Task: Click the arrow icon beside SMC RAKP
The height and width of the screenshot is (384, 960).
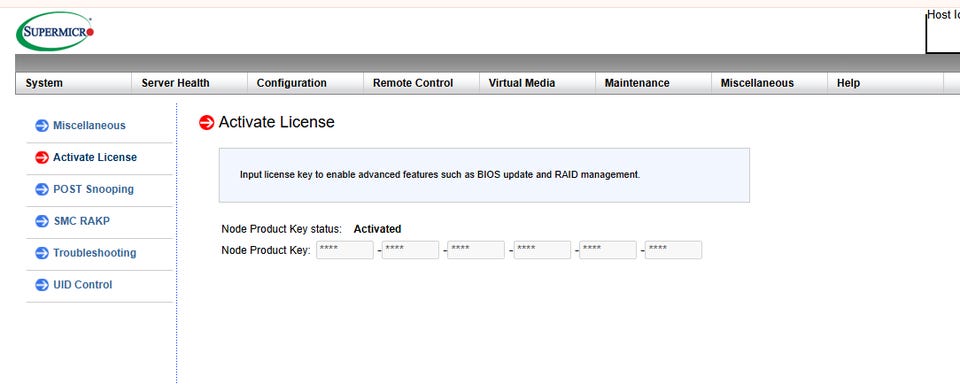Action: pos(42,221)
